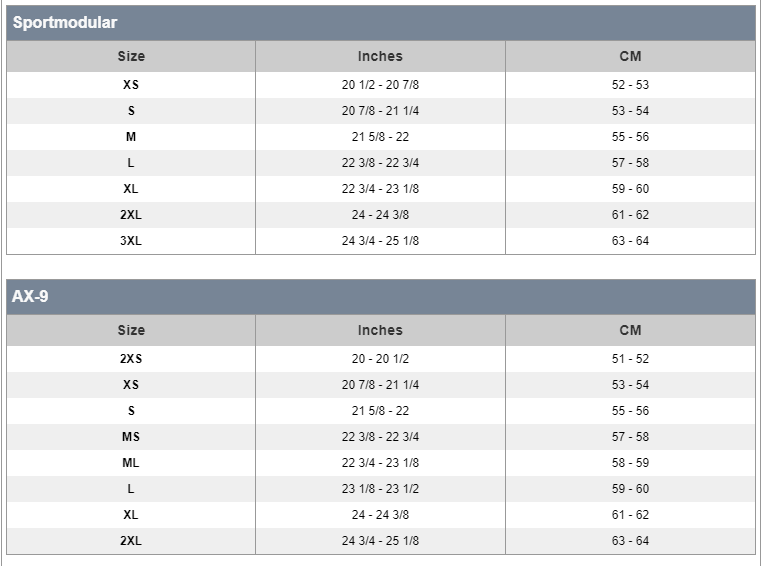761x566 pixels.
Task: Select the Sportmodular Size column header
Action: pos(131,56)
